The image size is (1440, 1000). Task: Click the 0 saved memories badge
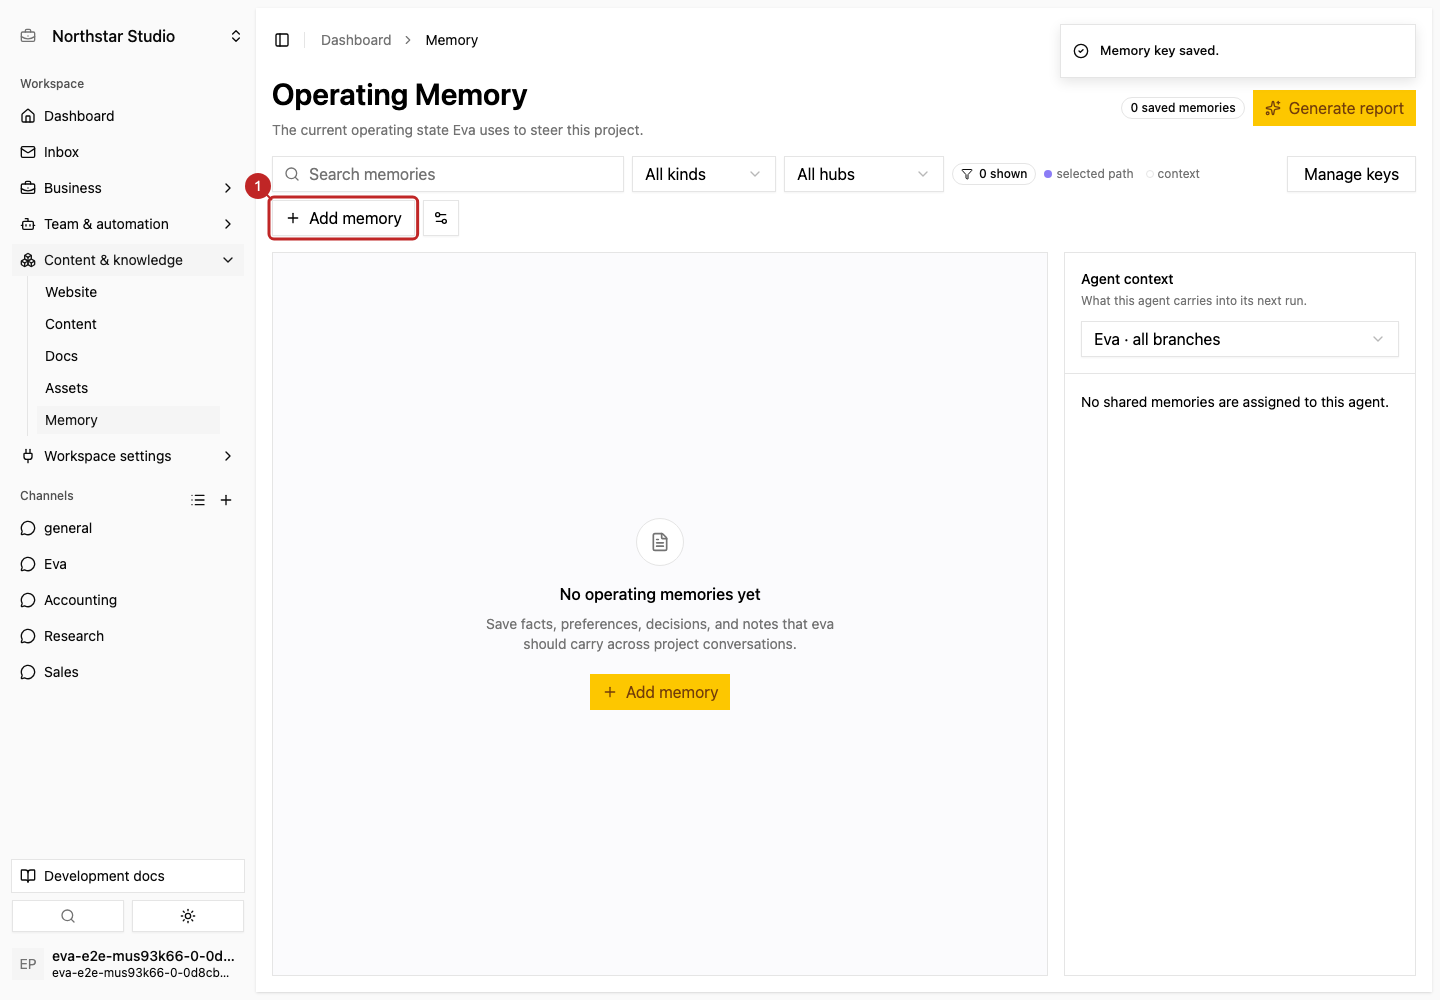[1183, 108]
